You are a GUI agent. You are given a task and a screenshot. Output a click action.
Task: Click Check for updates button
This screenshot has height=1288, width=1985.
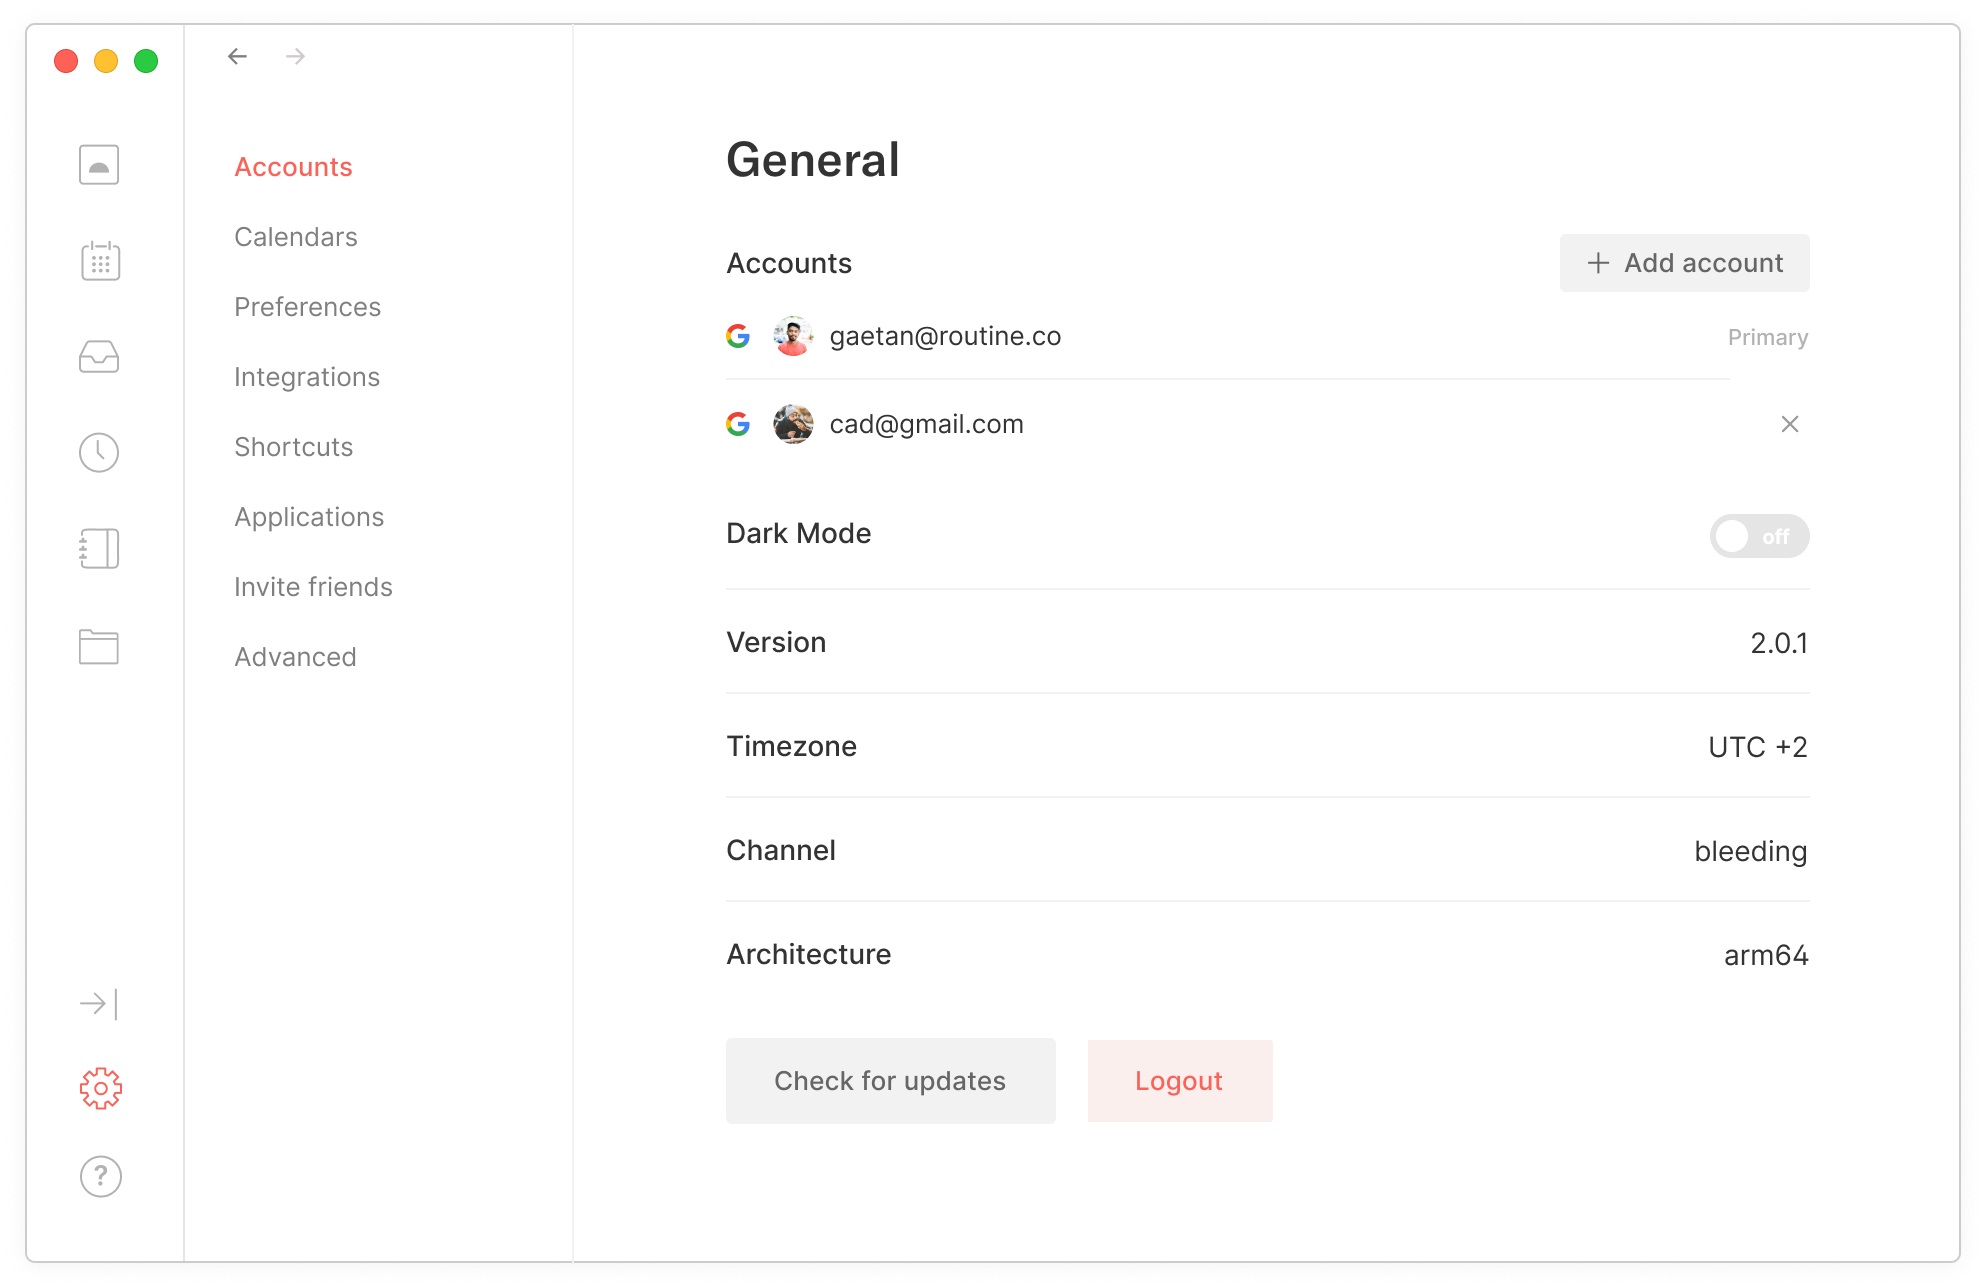pos(890,1081)
